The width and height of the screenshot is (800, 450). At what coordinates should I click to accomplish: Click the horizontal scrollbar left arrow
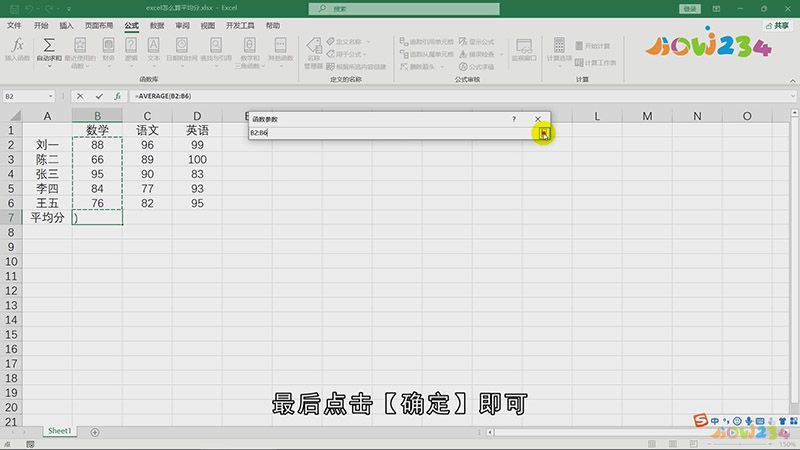click(x=490, y=432)
